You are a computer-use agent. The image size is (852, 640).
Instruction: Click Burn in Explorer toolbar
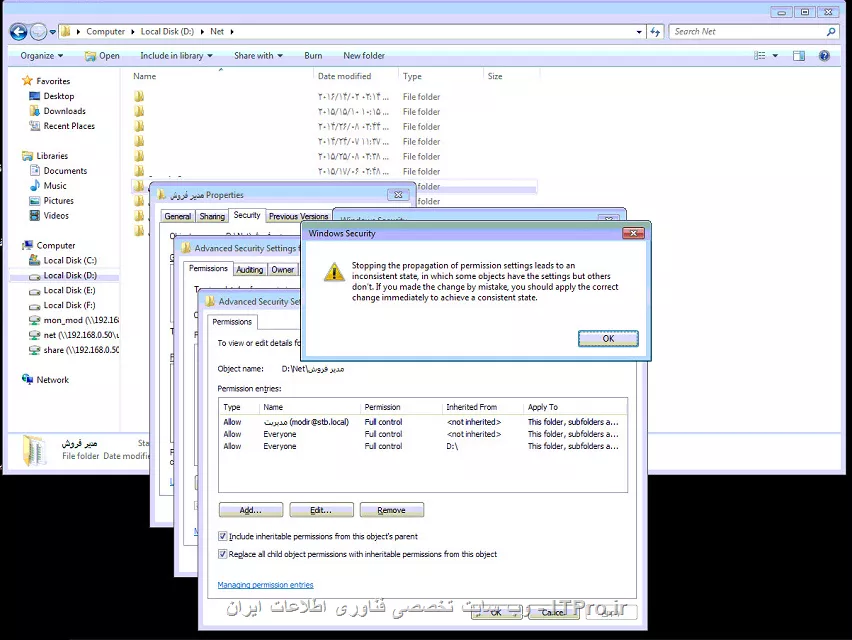(x=313, y=55)
